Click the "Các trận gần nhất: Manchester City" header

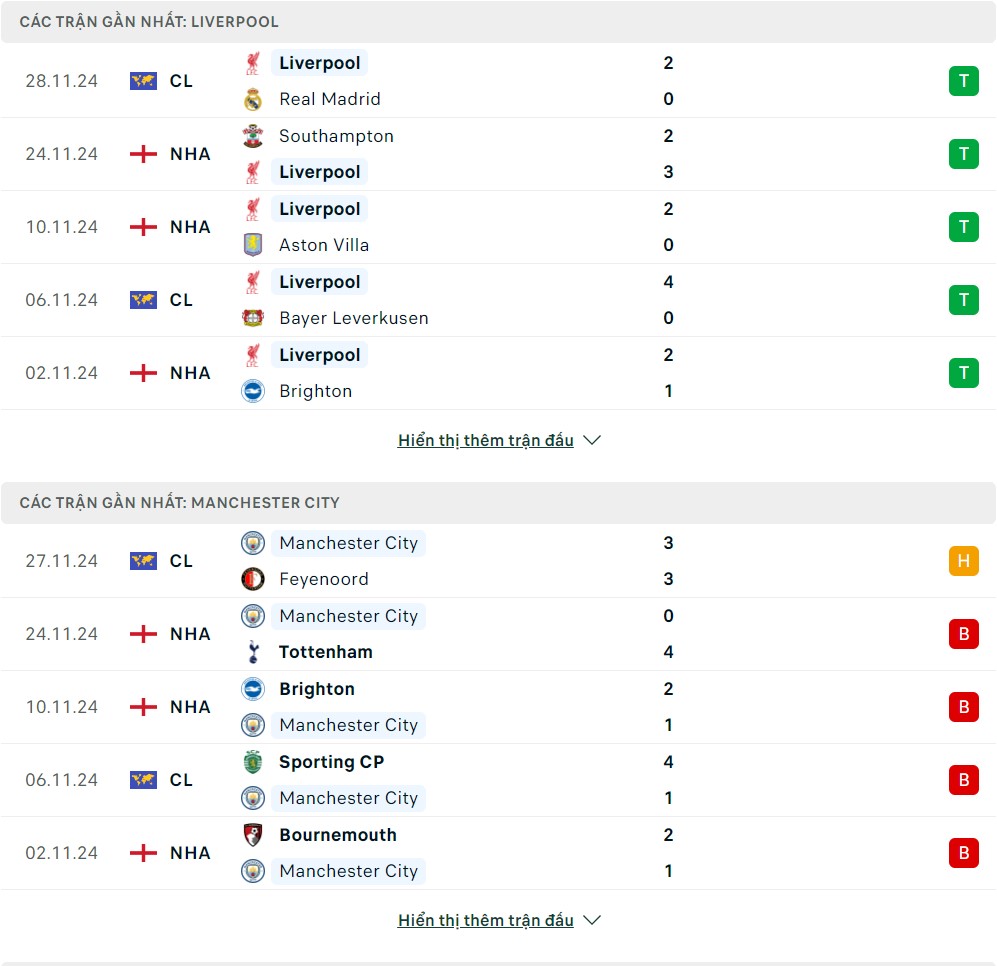[x=180, y=503]
